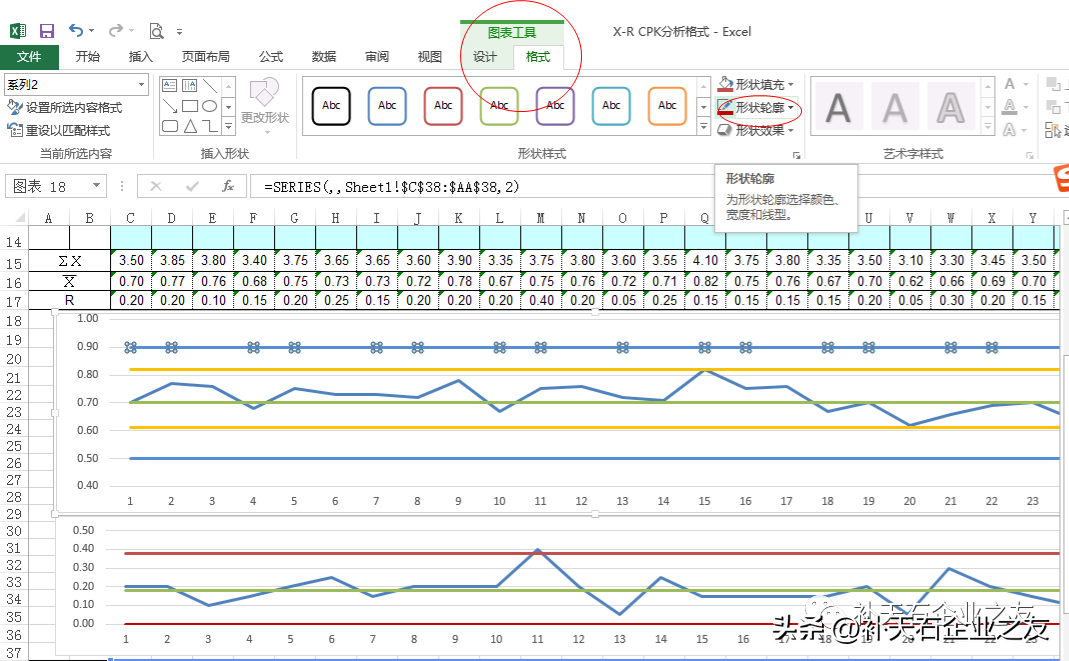Click the Save icon in quick access toolbar
The height and width of the screenshot is (661, 1069).
click(x=46, y=31)
